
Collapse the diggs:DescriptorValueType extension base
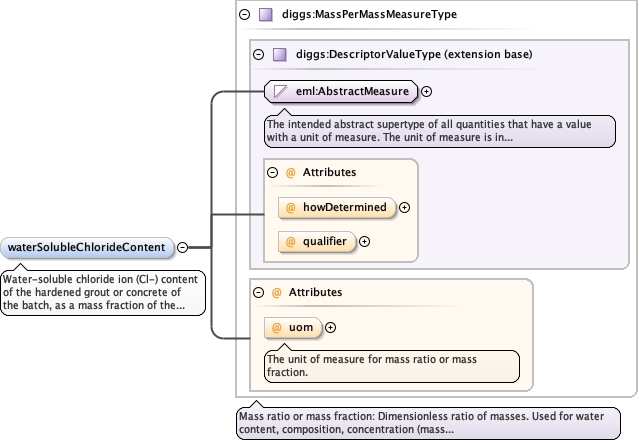pos(258,54)
